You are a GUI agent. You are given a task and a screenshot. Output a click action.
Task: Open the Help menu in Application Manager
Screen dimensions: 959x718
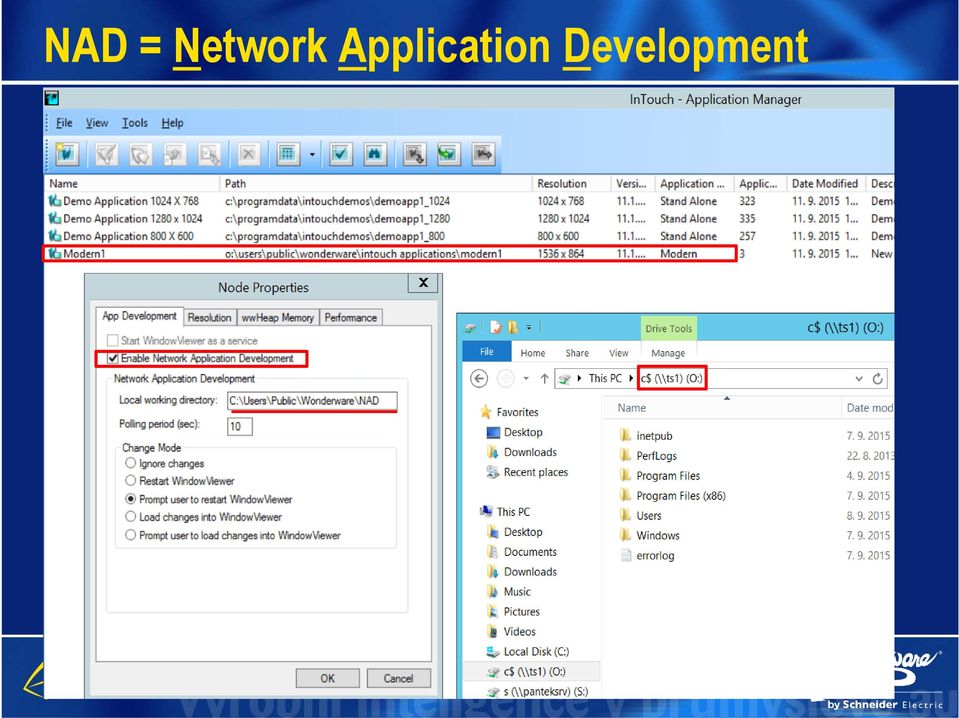[172, 123]
